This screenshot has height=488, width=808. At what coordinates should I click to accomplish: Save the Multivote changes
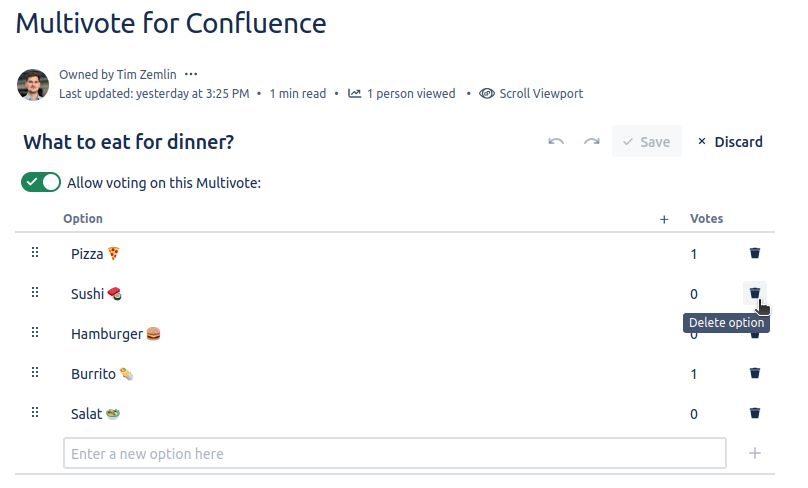point(646,142)
